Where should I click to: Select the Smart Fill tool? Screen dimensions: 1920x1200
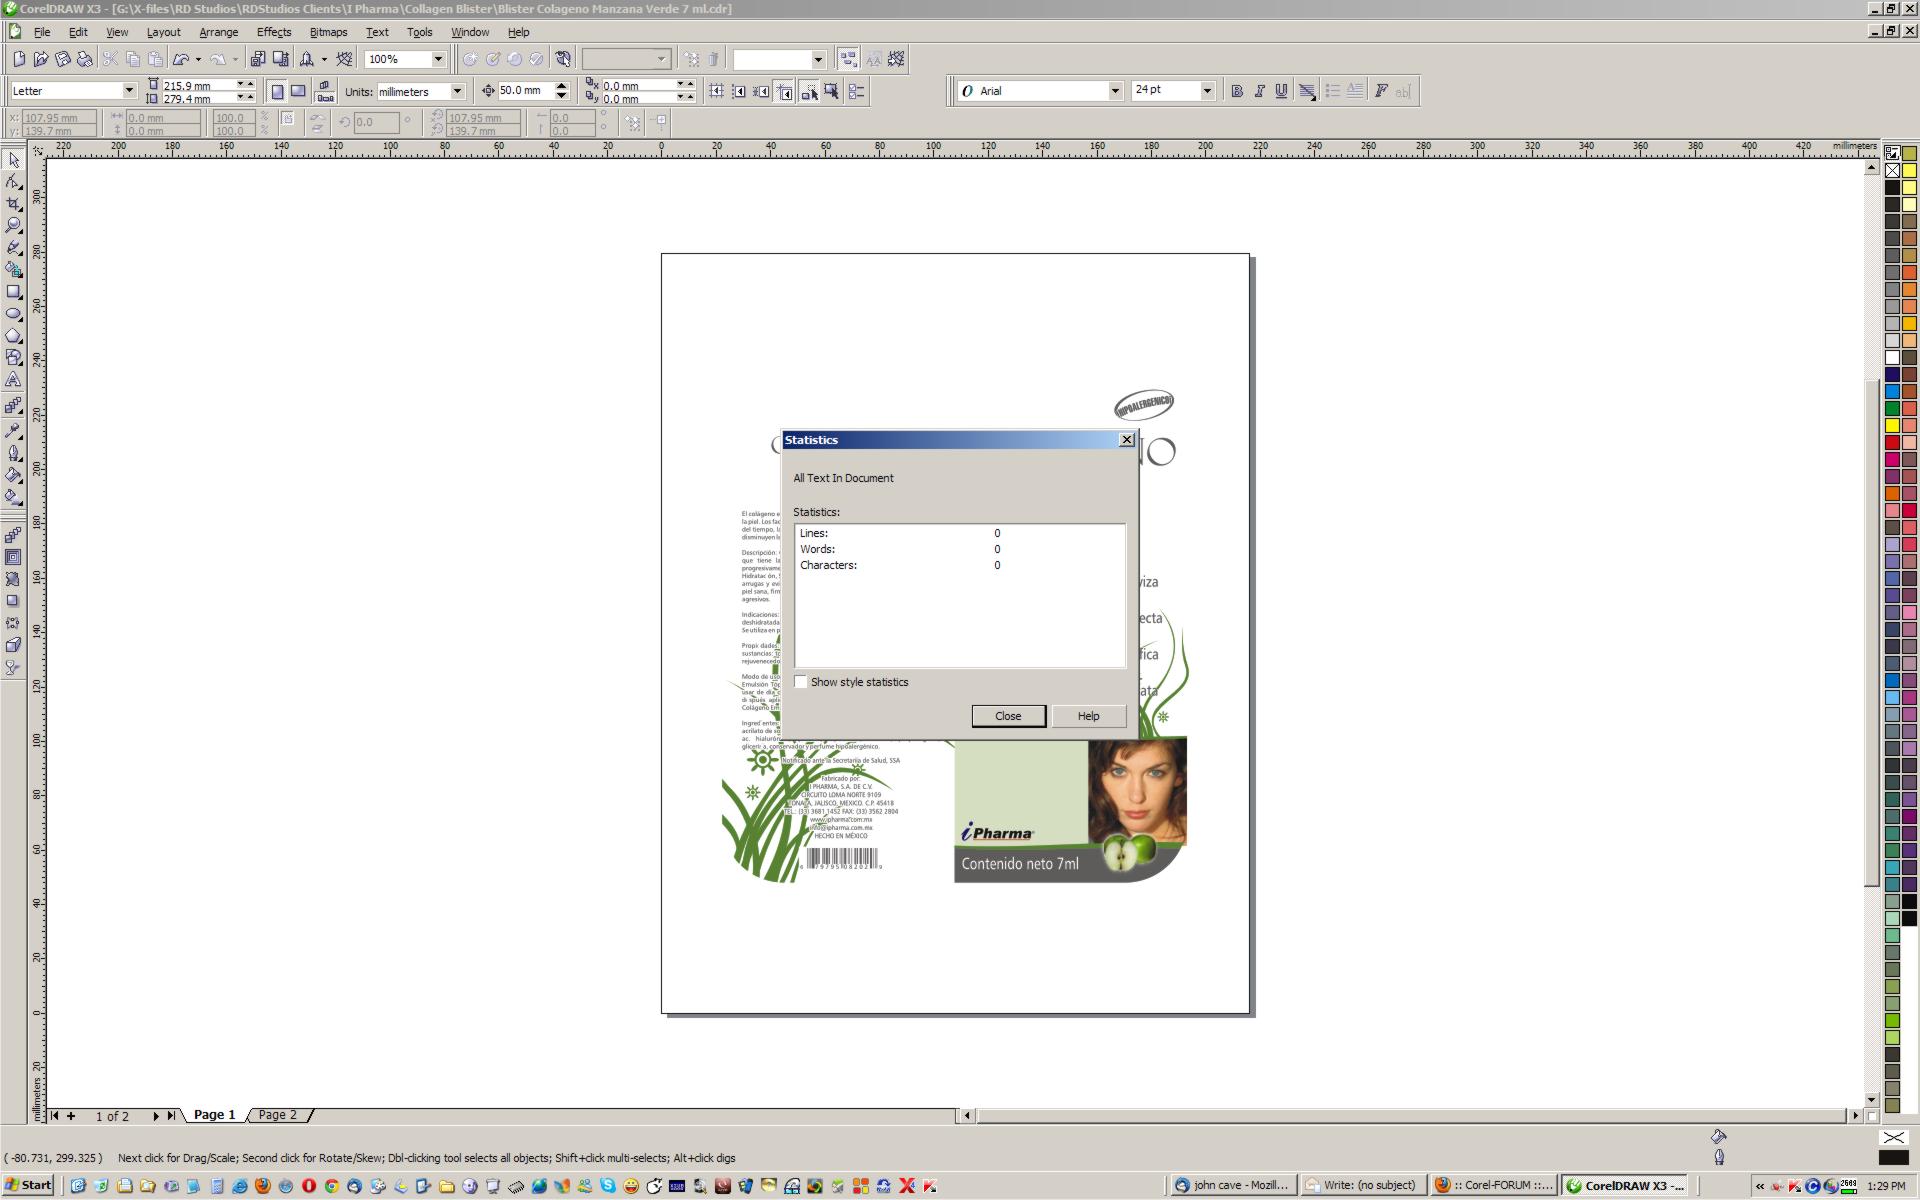tap(13, 270)
